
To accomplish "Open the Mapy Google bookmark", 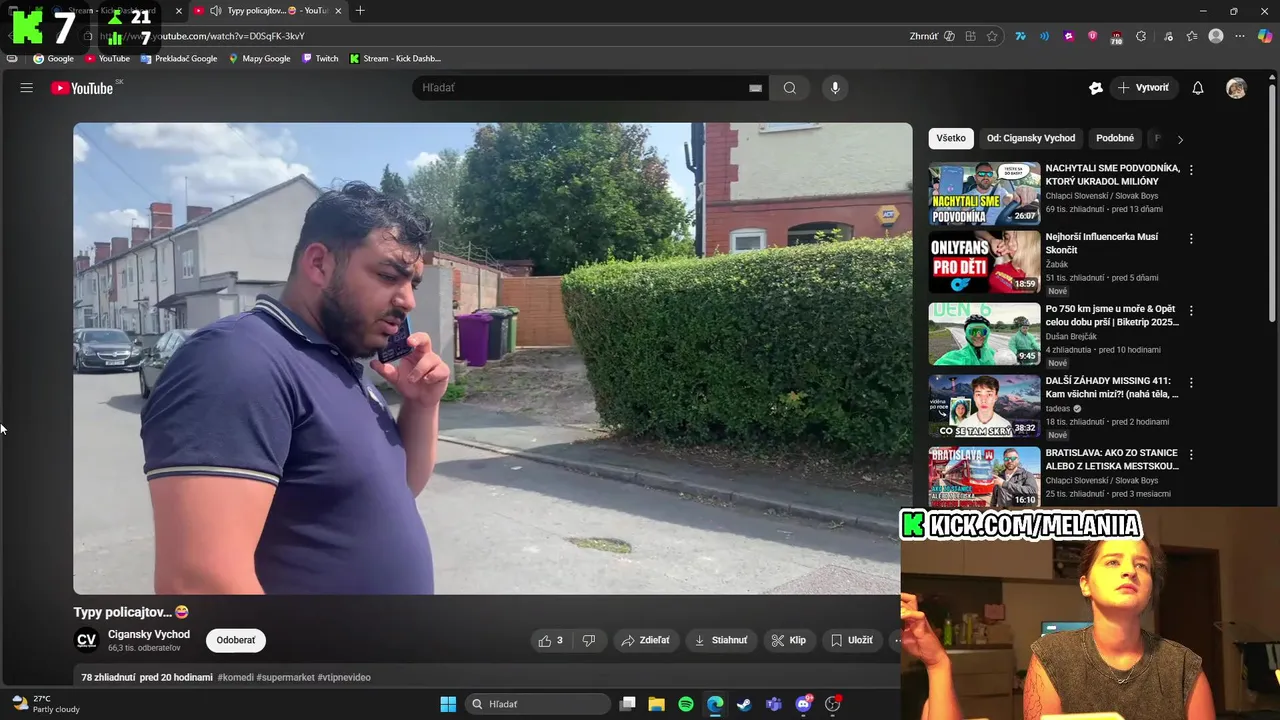I will [259, 59].
